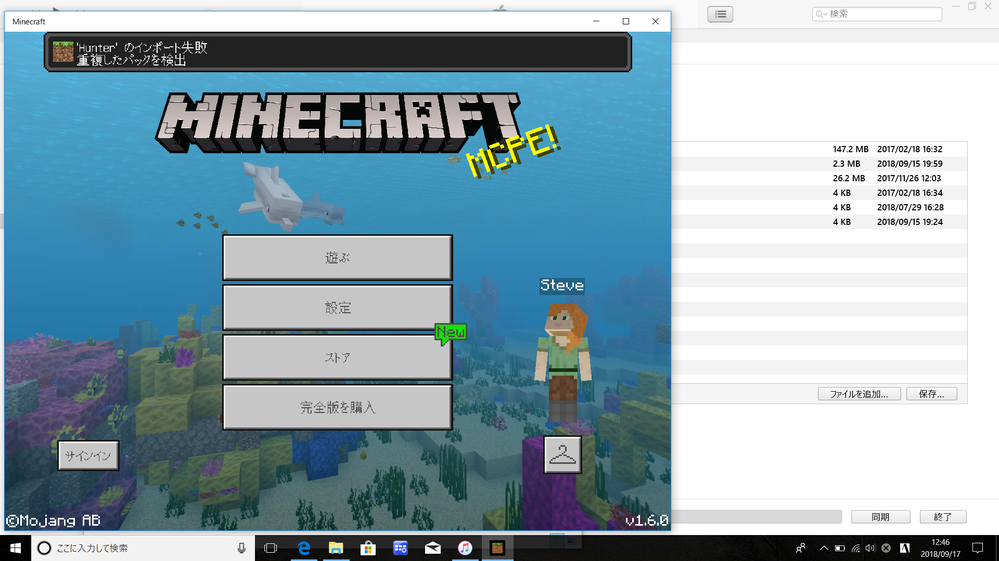The height and width of the screenshot is (561, 999).
Task: Select the 26.2 MB file row
Action: (820, 178)
